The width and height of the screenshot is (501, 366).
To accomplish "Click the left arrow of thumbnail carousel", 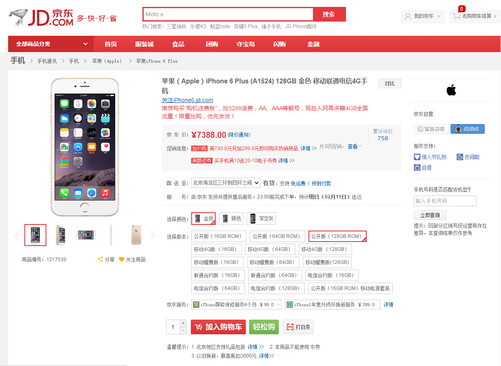I will [17, 235].
